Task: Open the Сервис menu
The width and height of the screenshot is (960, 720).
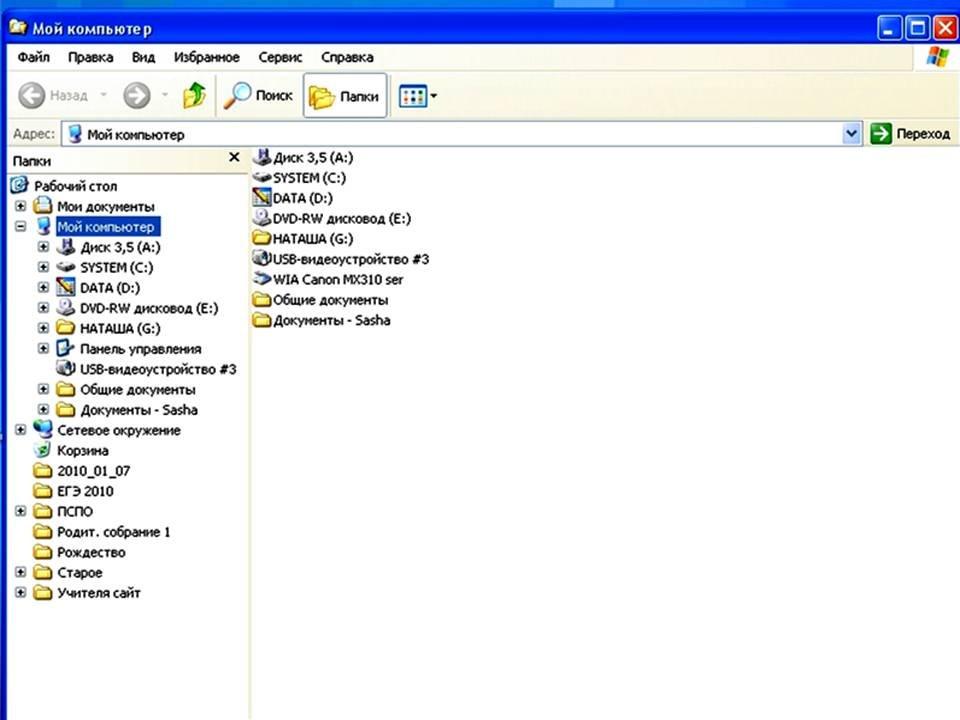Action: pos(280,57)
